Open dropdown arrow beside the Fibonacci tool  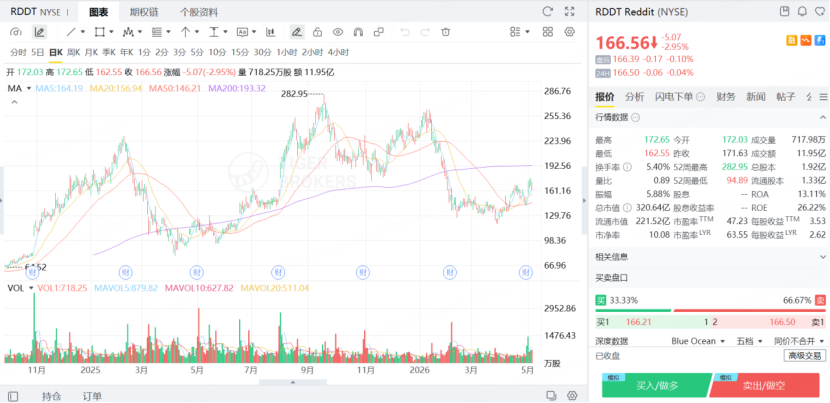168,32
